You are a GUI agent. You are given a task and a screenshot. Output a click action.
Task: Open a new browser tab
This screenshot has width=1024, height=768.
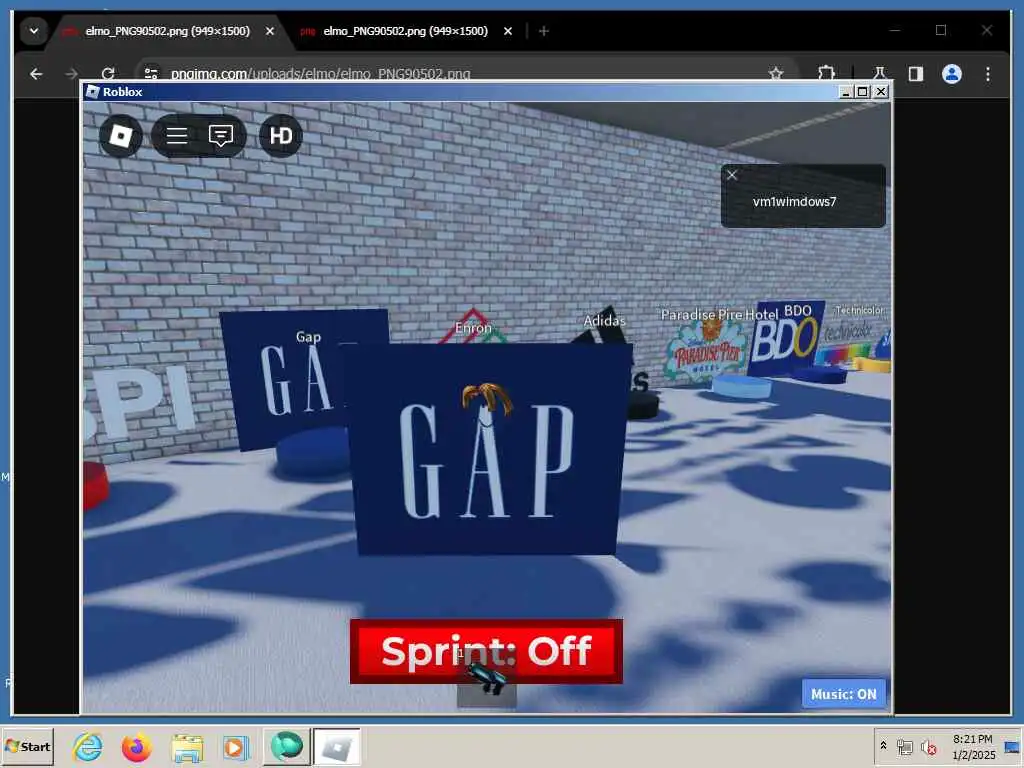[x=543, y=31]
